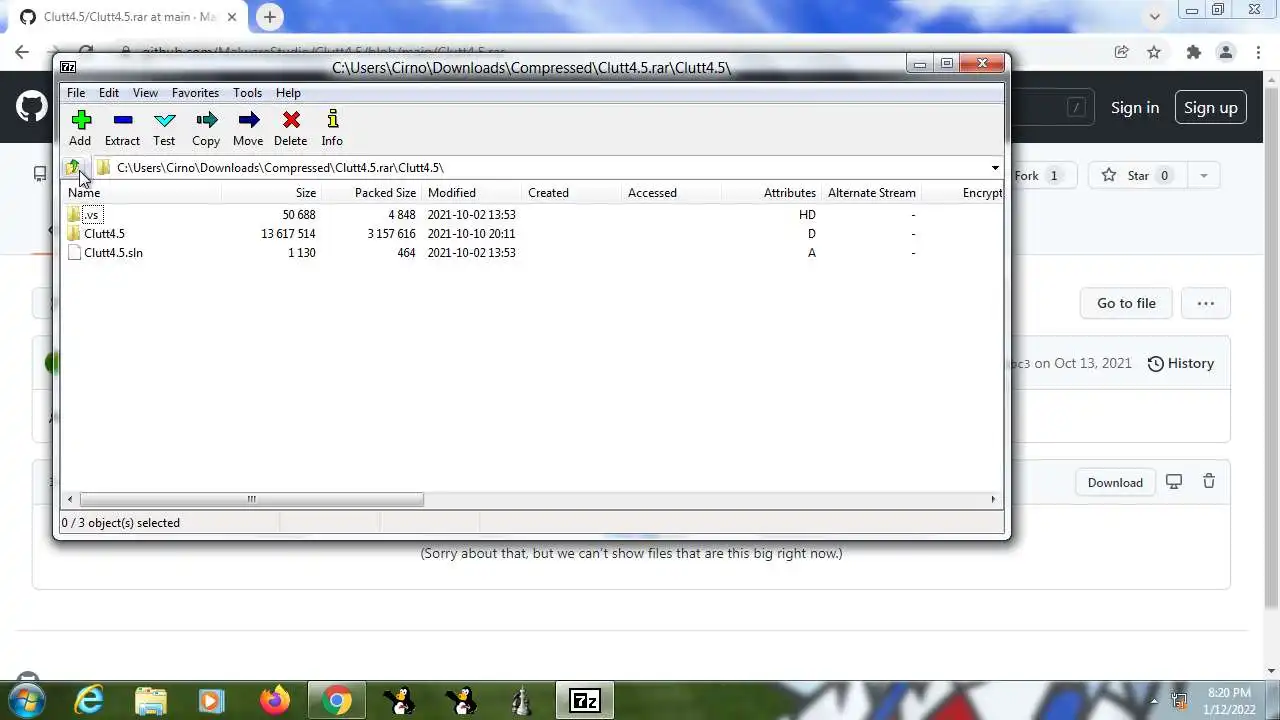This screenshot has width=1280, height=720.
Task: Open the Help menu
Action: pyautogui.click(x=288, y=92)
